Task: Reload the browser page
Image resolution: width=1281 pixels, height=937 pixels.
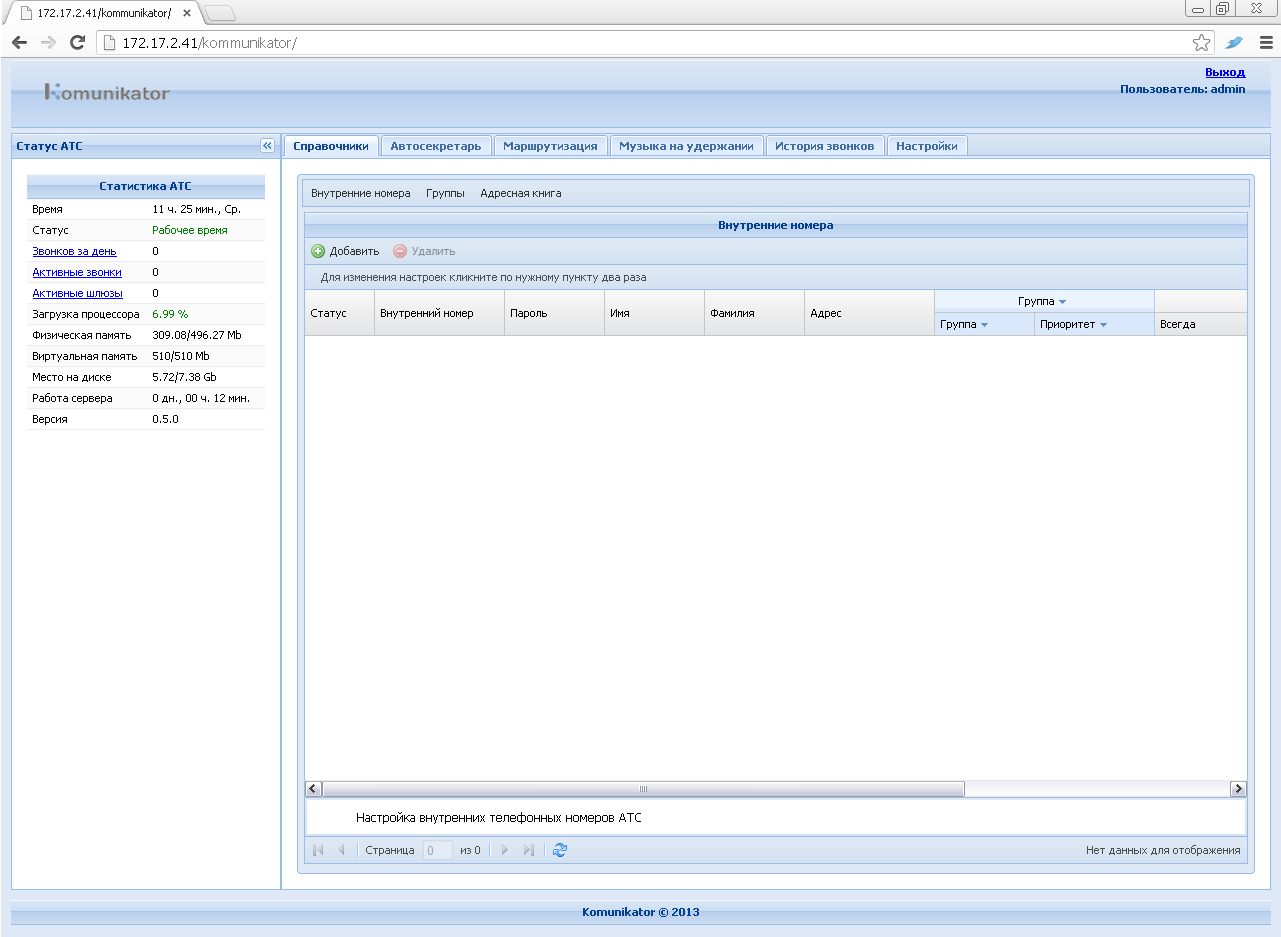Action: [x=77, y=43]
